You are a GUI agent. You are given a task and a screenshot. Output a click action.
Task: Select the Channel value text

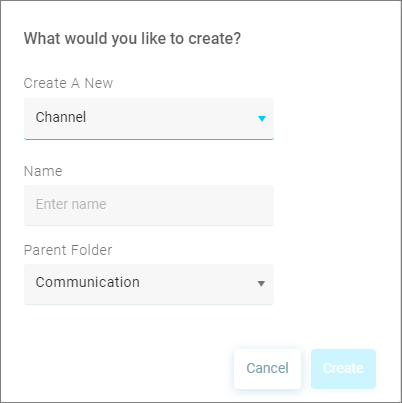(x=61, y=117)
